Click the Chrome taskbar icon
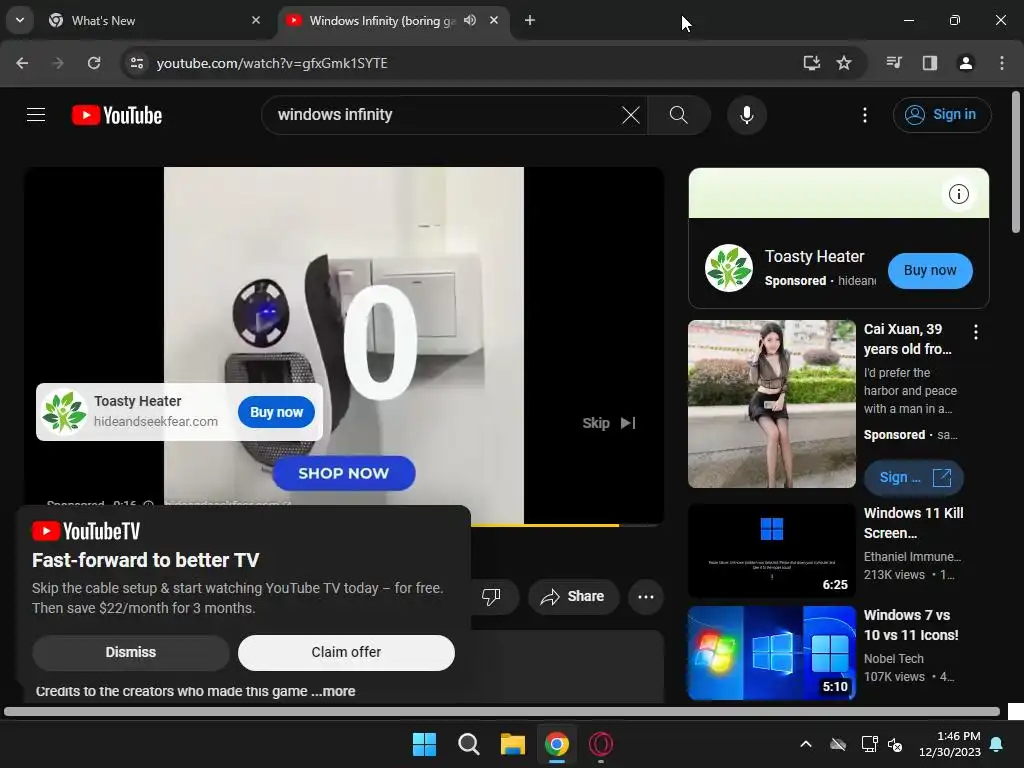This screenshot has height=768, width=1024. [556, 744]
